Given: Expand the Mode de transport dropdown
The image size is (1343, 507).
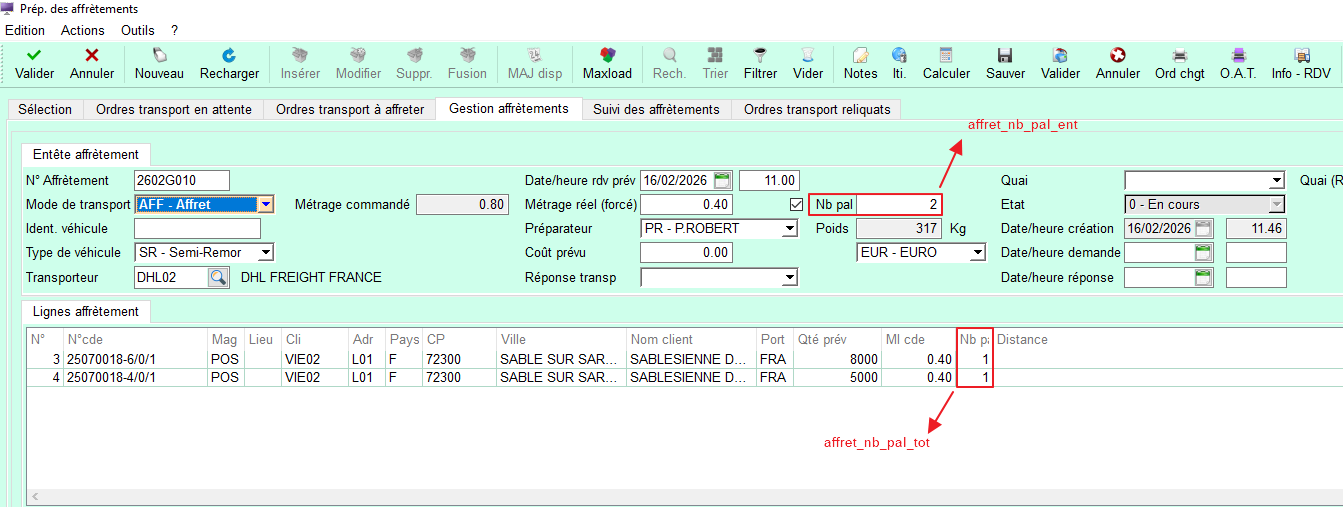Looking at the screenshot, I should pyautogui.click(x=265, y=205).
